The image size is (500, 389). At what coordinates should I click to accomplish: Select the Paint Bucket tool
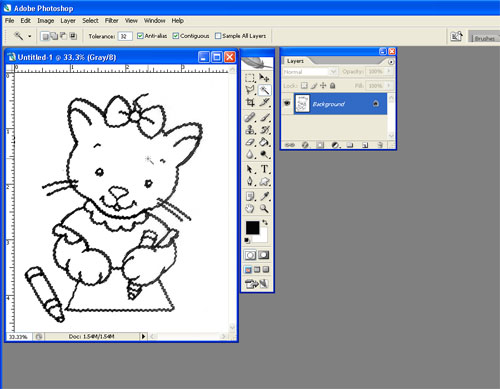pyautogui.click(x=264, y=142)
